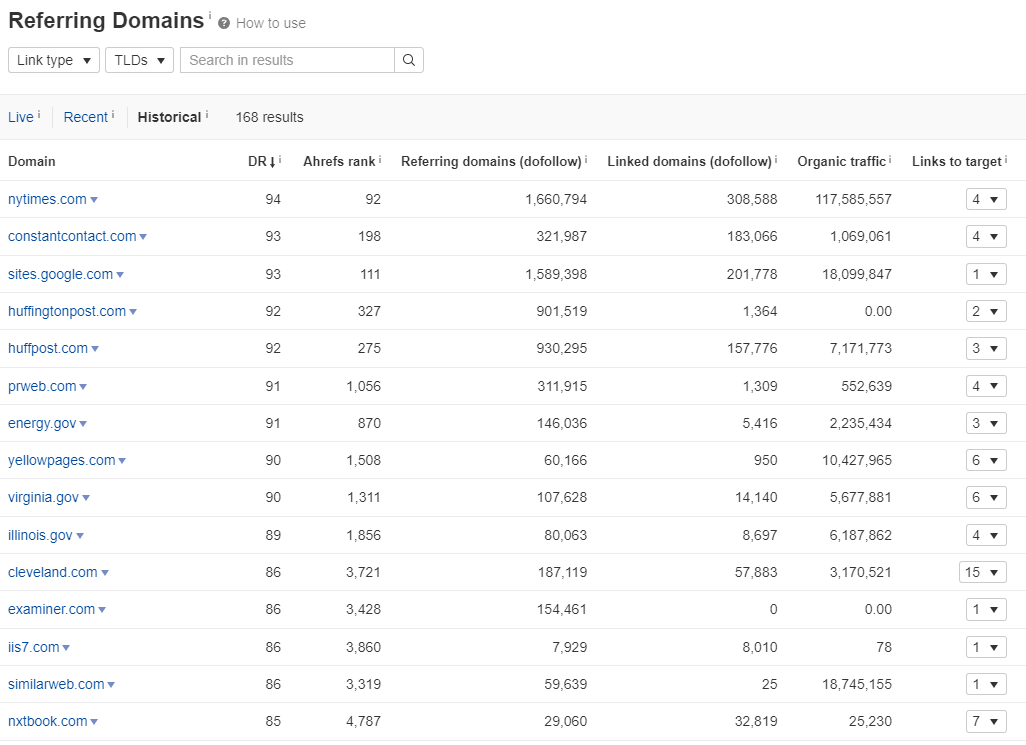Open the similarweb.com domain link
The width and height of the screenshot is (1026, 745).
(56, 684)
